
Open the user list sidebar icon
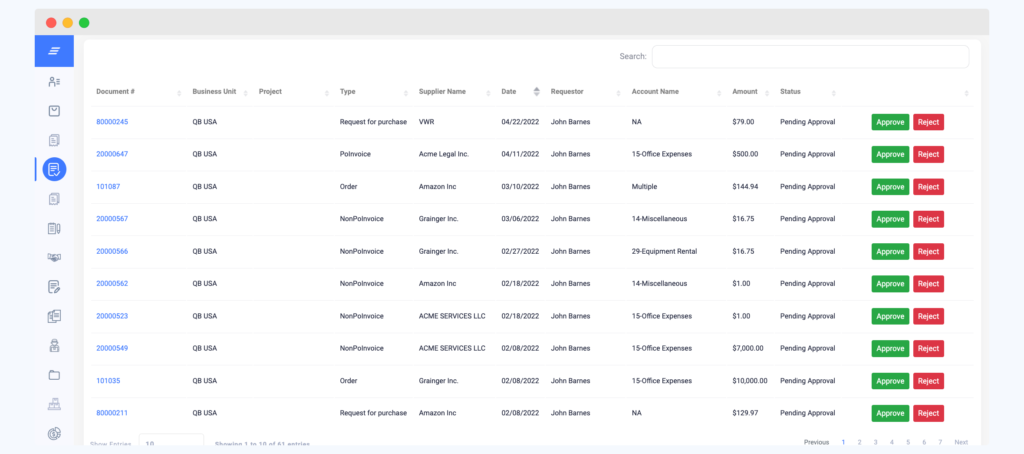point(54,82)
